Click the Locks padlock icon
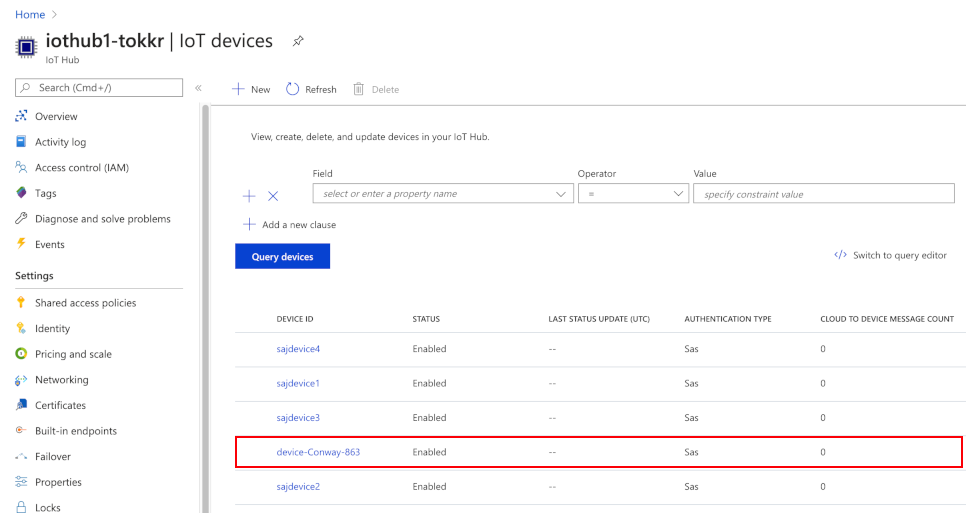This screenshot has width=966, height=513. (x=22, y=507)
